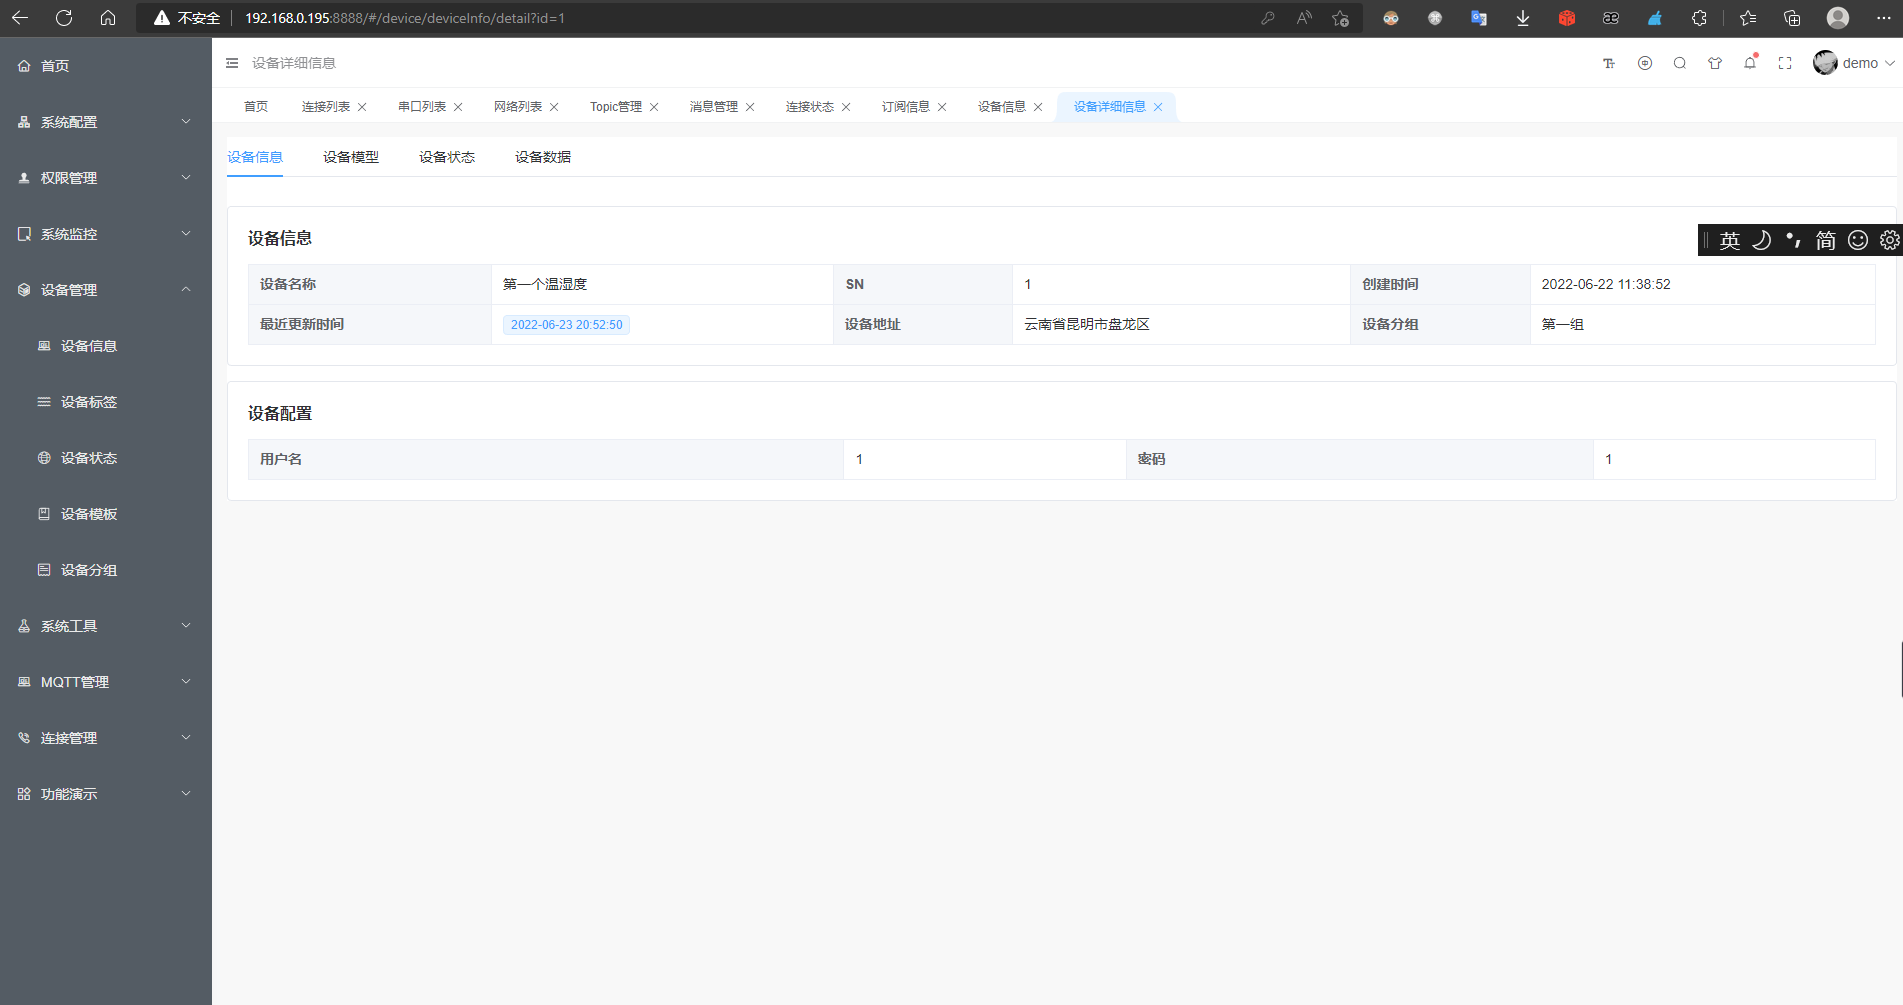
Task: Close the 串口列表 page tab
Action: 458,107
